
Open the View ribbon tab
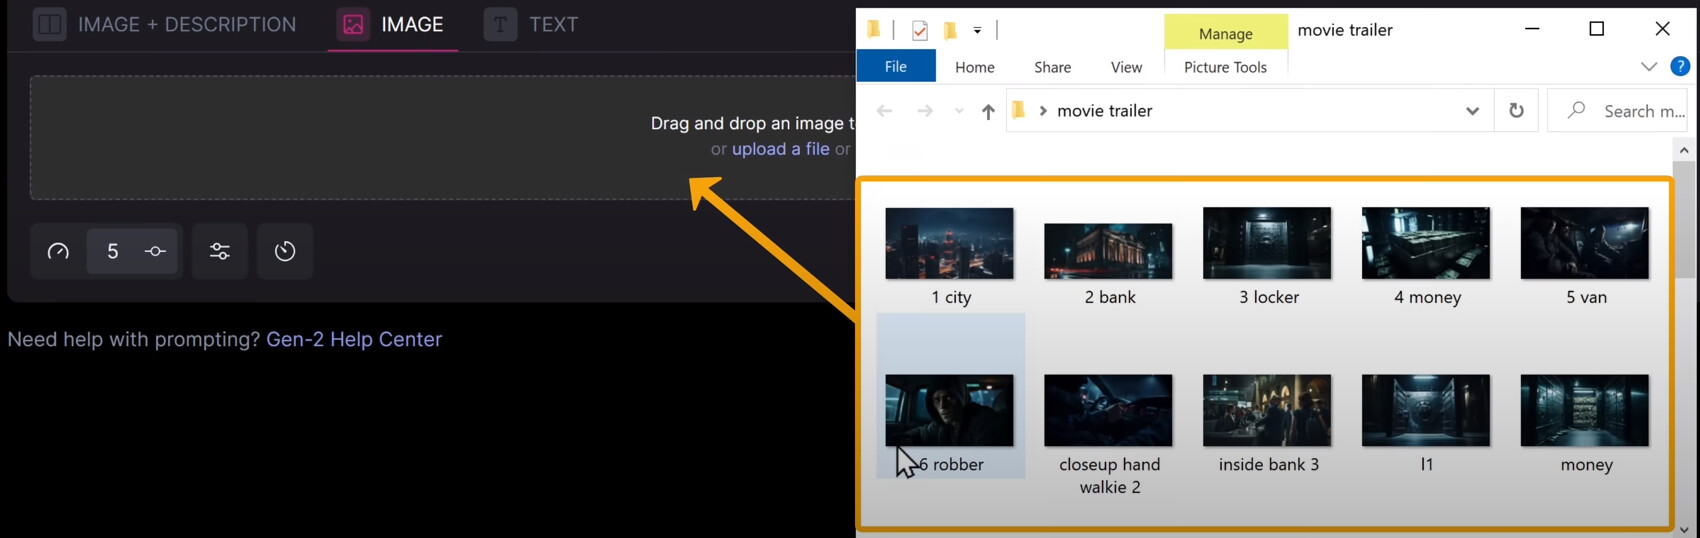pos(1126,67)
